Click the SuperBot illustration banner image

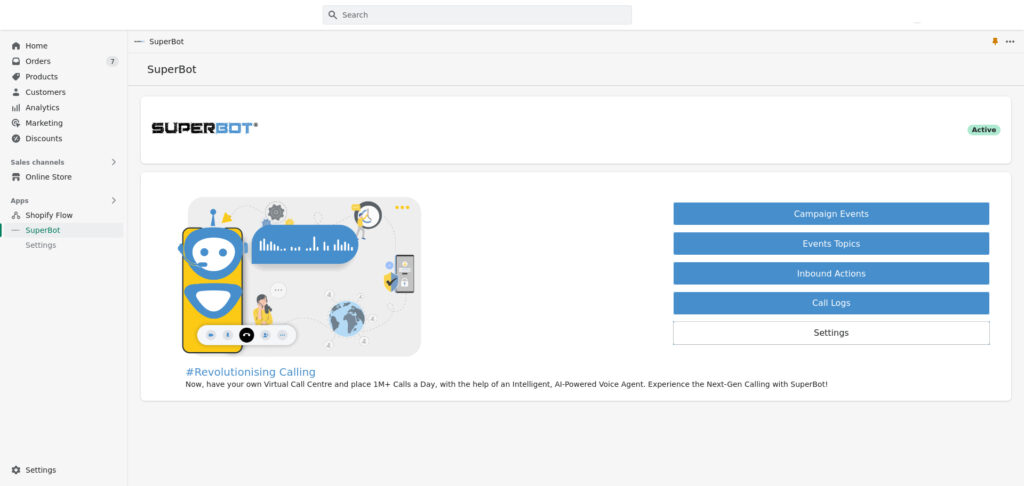click(300, 276)
